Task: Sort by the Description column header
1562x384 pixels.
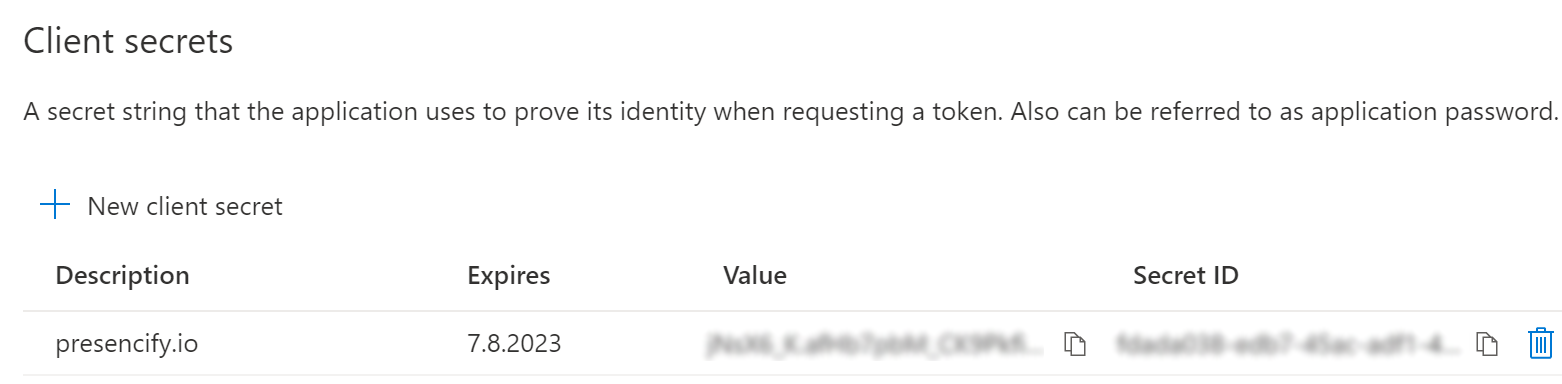Action: [x=122, y=275]
